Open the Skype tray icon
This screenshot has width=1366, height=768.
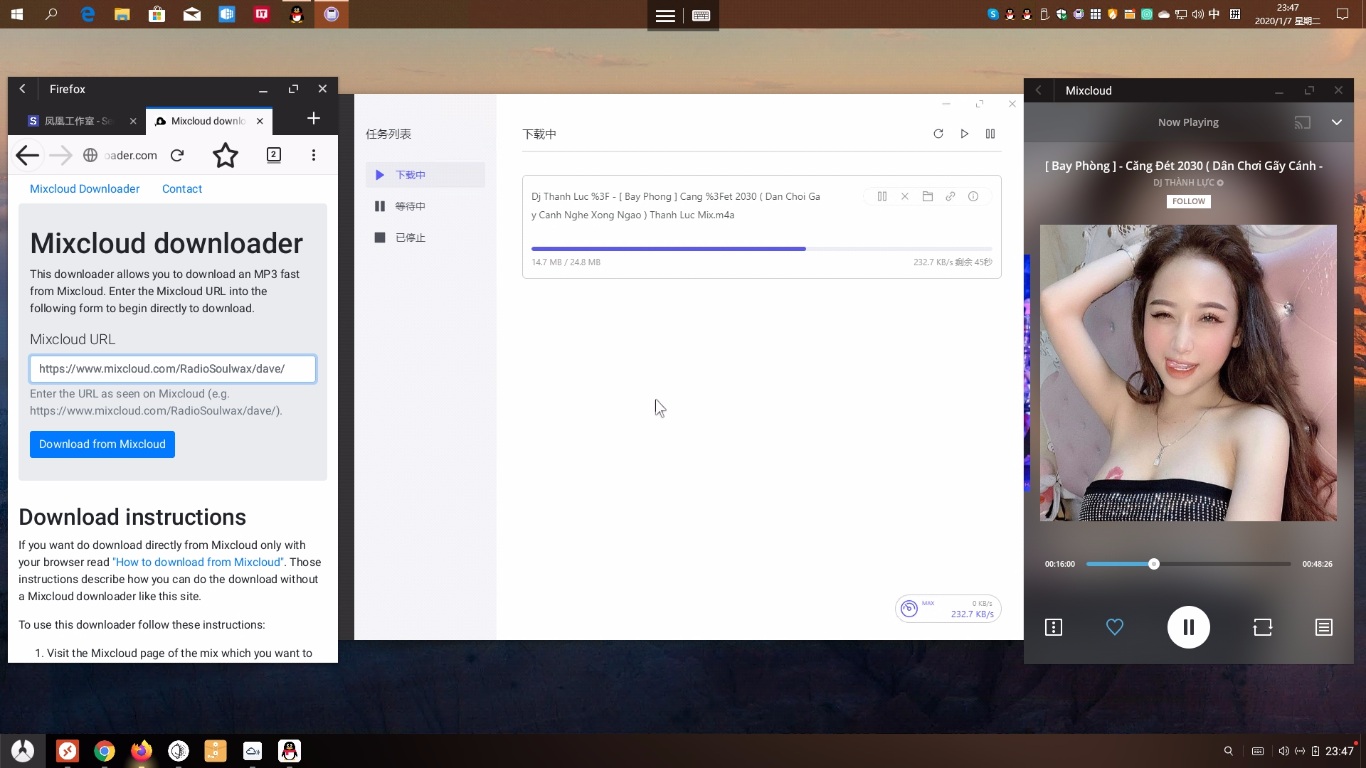993,14
